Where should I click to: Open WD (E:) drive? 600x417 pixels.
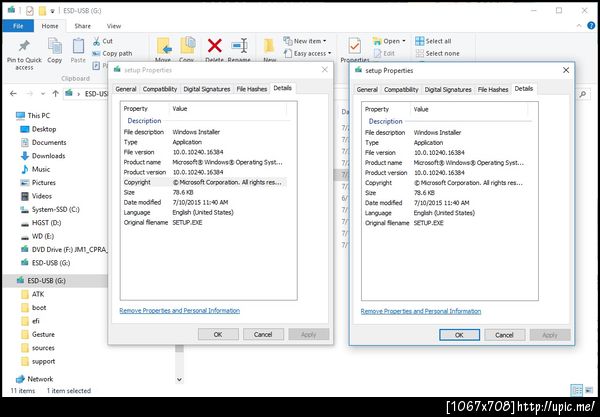(37, 236)
